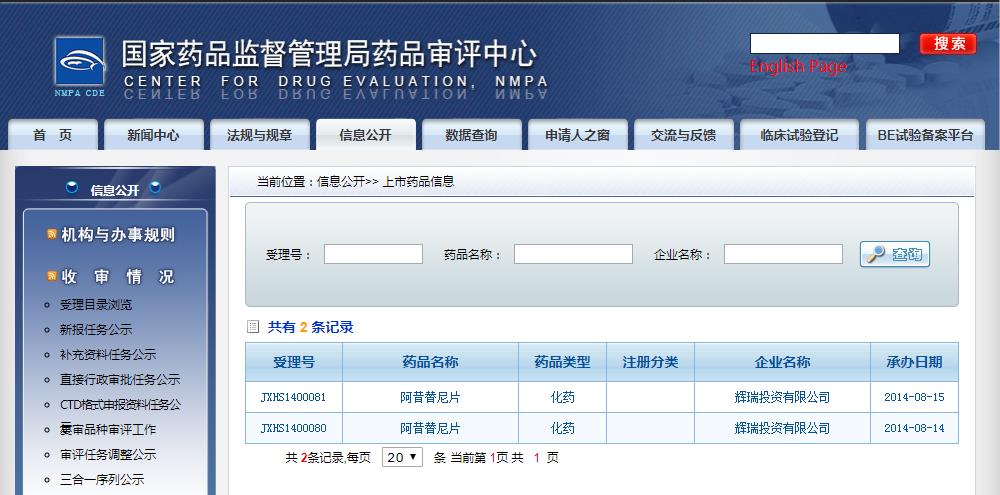Open the 新闻中心 tab
This screenshot has width=1000, height=495.
point(154,135)
